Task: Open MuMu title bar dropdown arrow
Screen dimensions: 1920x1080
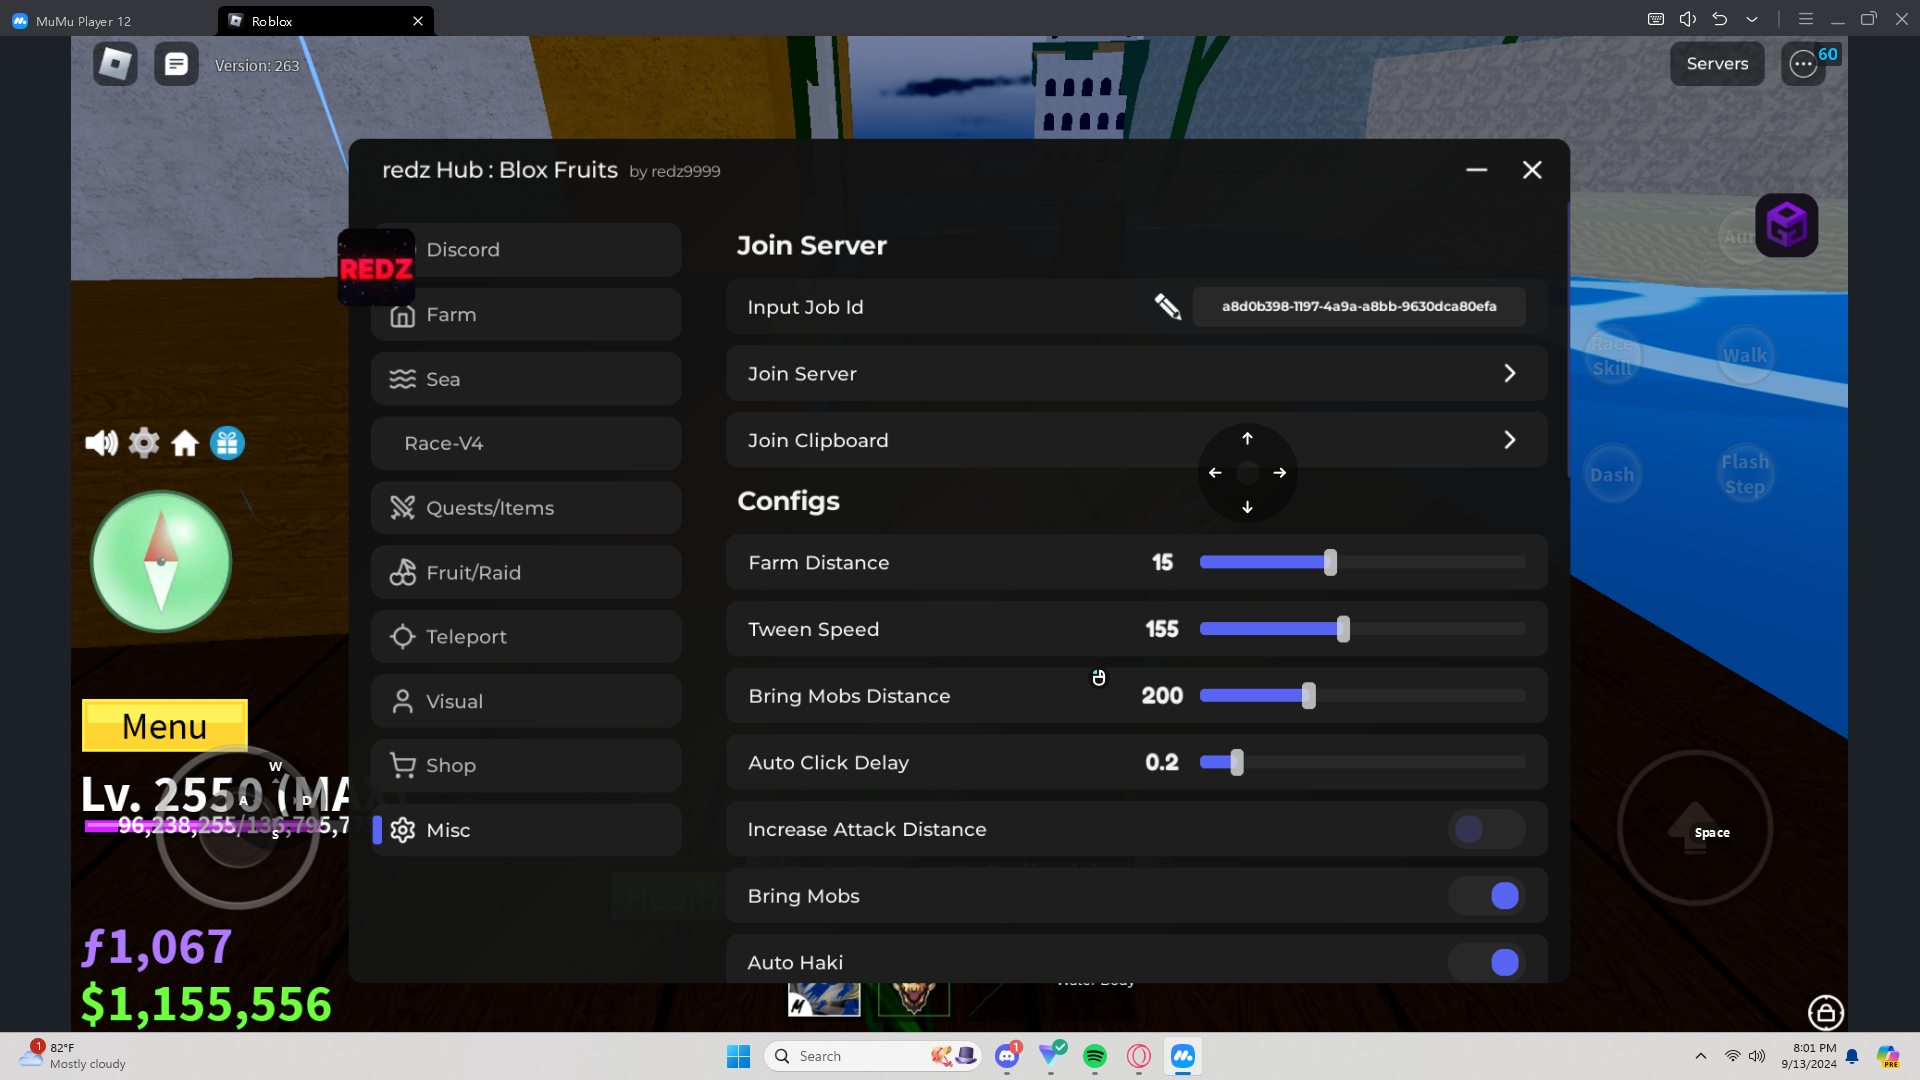Action: point(1752,19)
